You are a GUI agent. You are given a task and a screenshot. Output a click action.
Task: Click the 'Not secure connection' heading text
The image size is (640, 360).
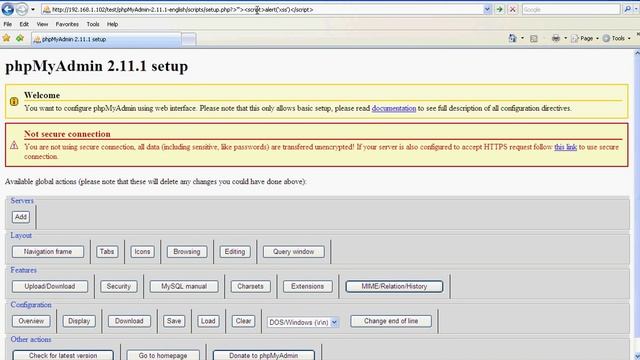(x=67, y=134)
